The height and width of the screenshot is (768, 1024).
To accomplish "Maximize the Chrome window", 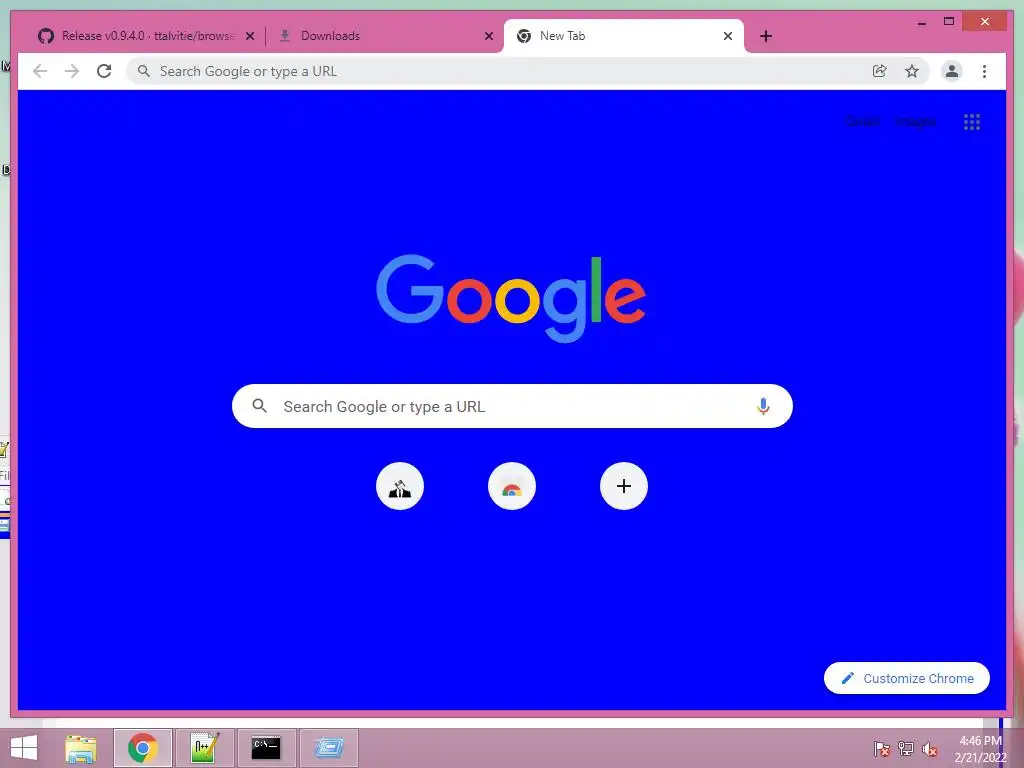I will (949, 22).
